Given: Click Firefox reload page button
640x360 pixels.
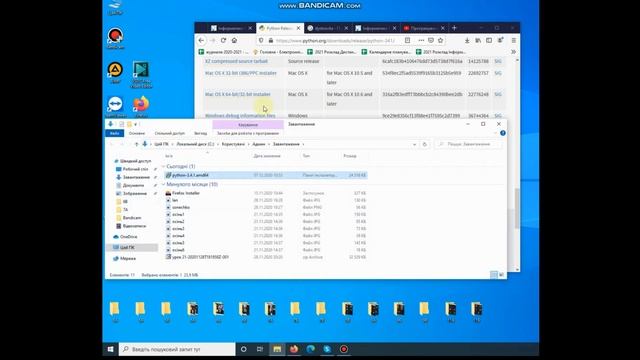Looking at the screenshot, I should [223, 40].
